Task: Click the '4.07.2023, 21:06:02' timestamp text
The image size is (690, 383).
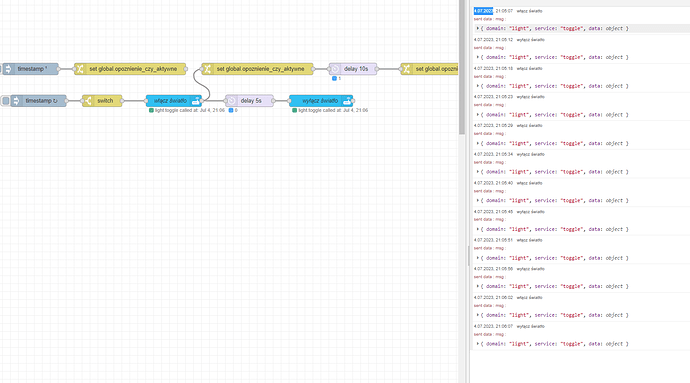Action: (493, 298)
